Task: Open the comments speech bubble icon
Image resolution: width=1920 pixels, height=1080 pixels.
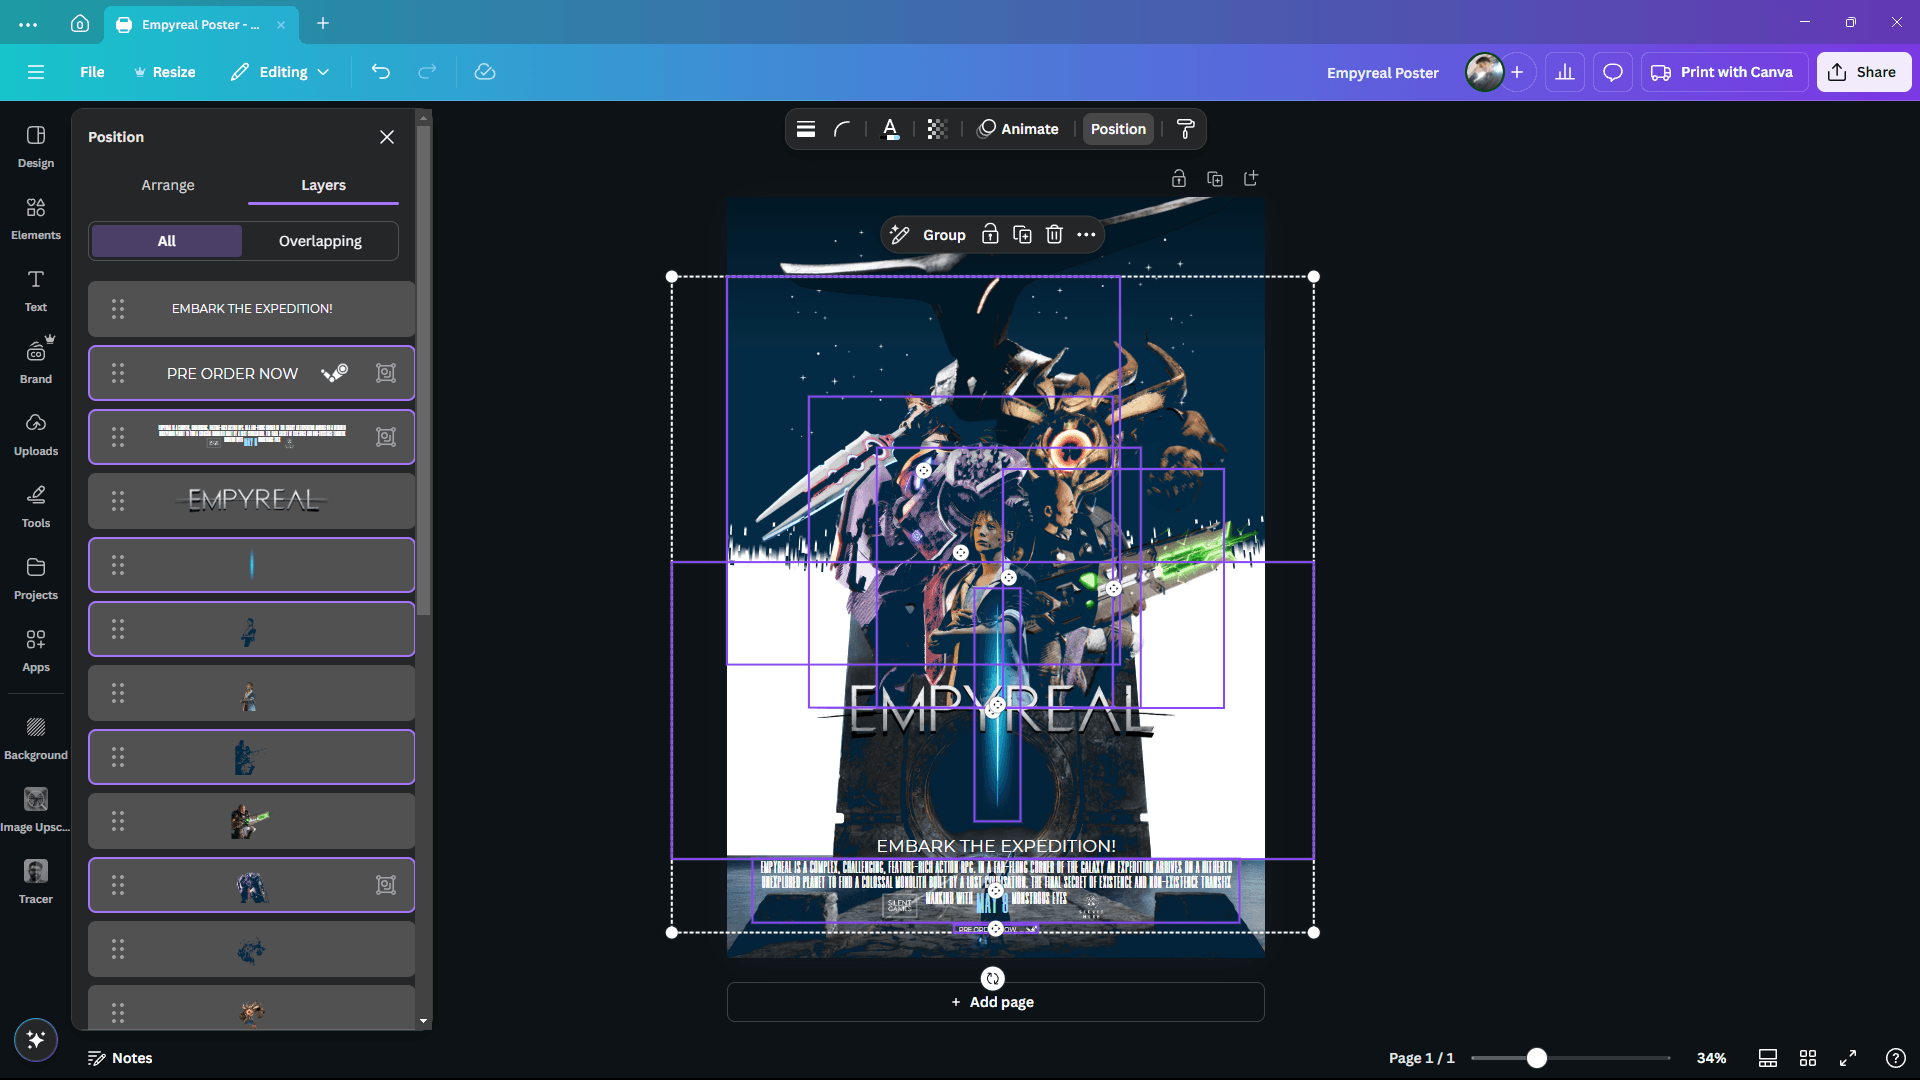Action: (1612, 72)
